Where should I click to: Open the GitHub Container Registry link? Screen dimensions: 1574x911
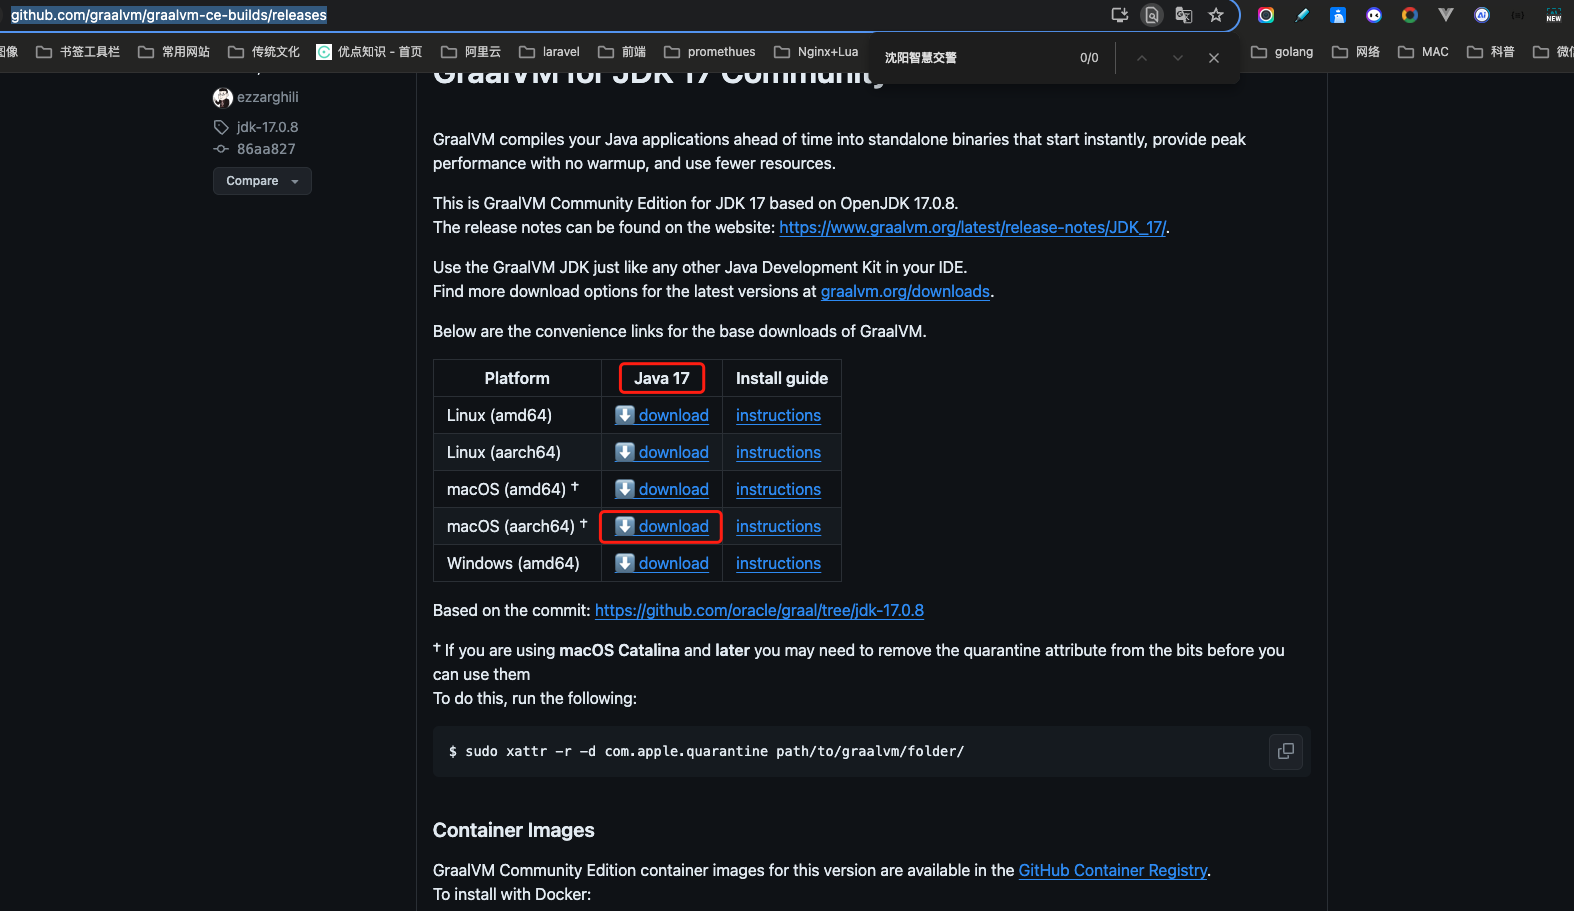pyautogui.click(x=1113, y=870)
